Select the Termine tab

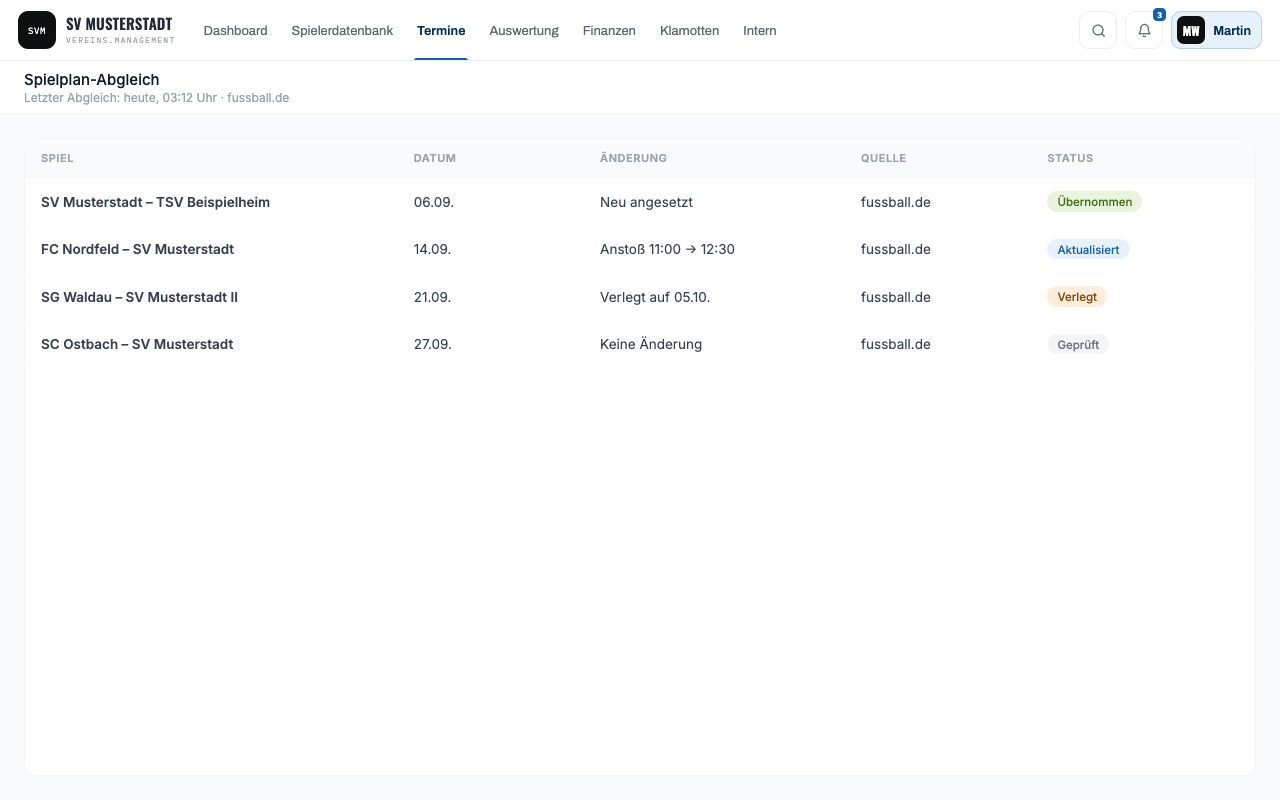pos(441,30)
